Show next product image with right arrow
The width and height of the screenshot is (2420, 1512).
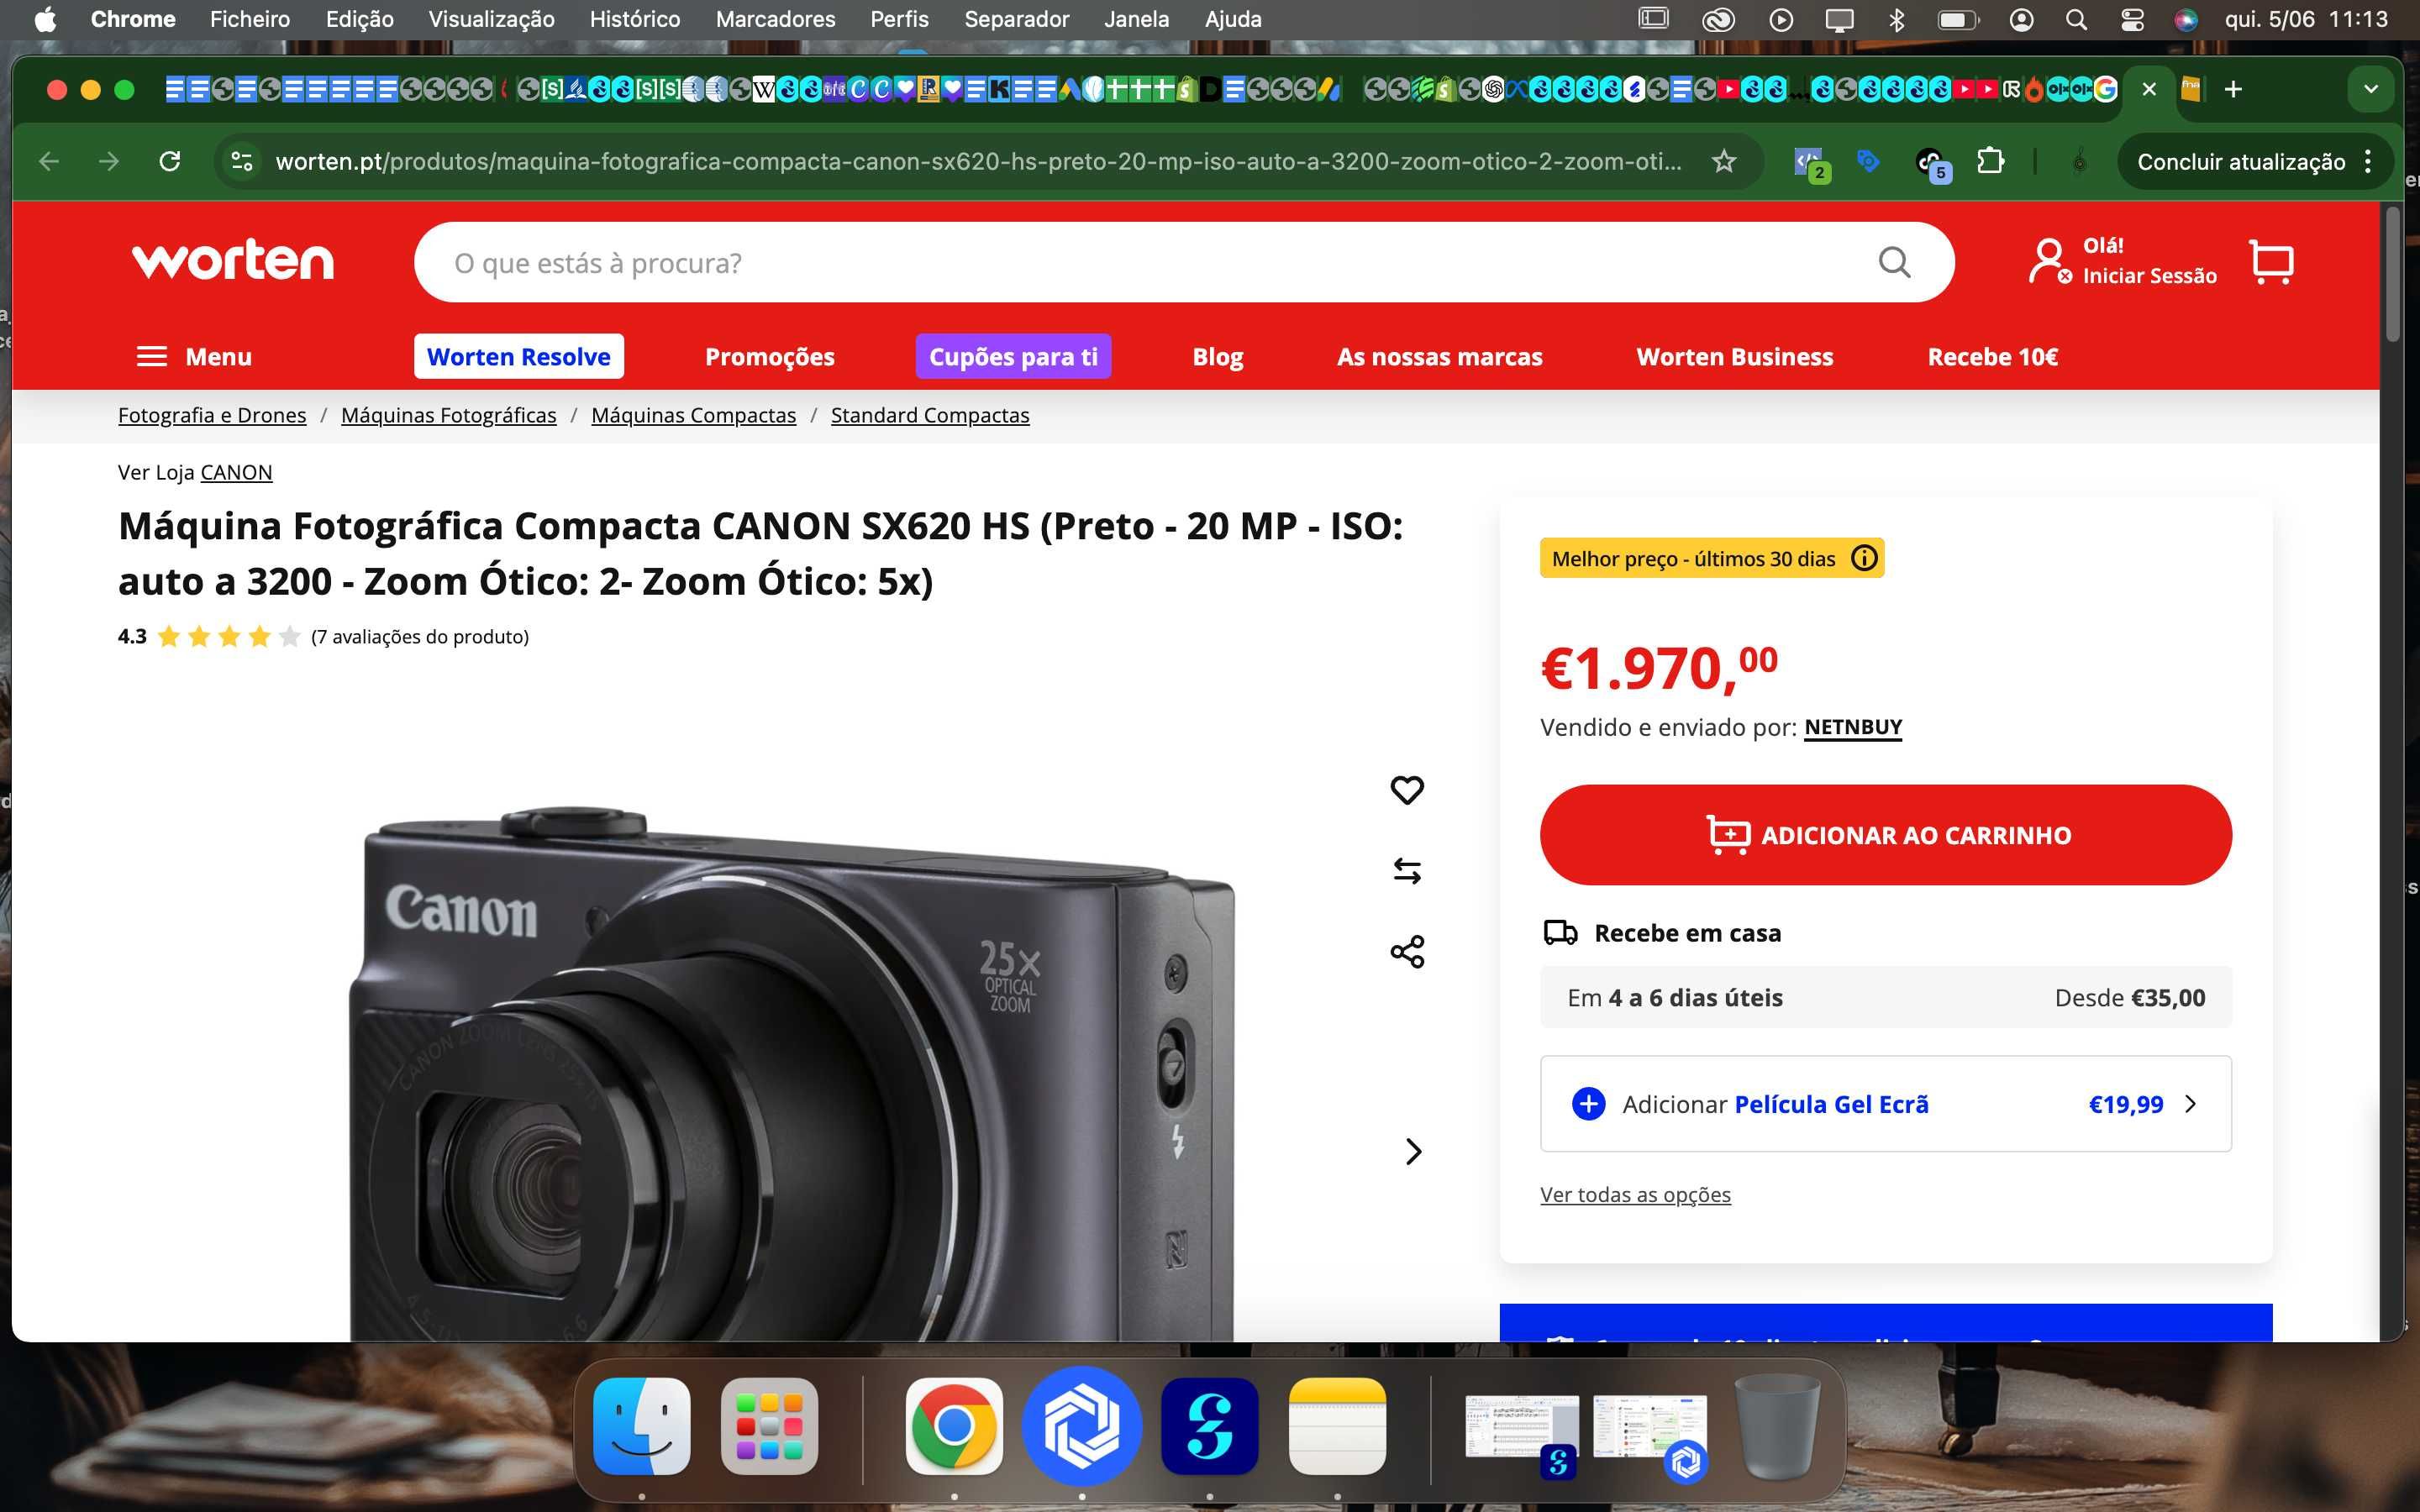1413,1151
